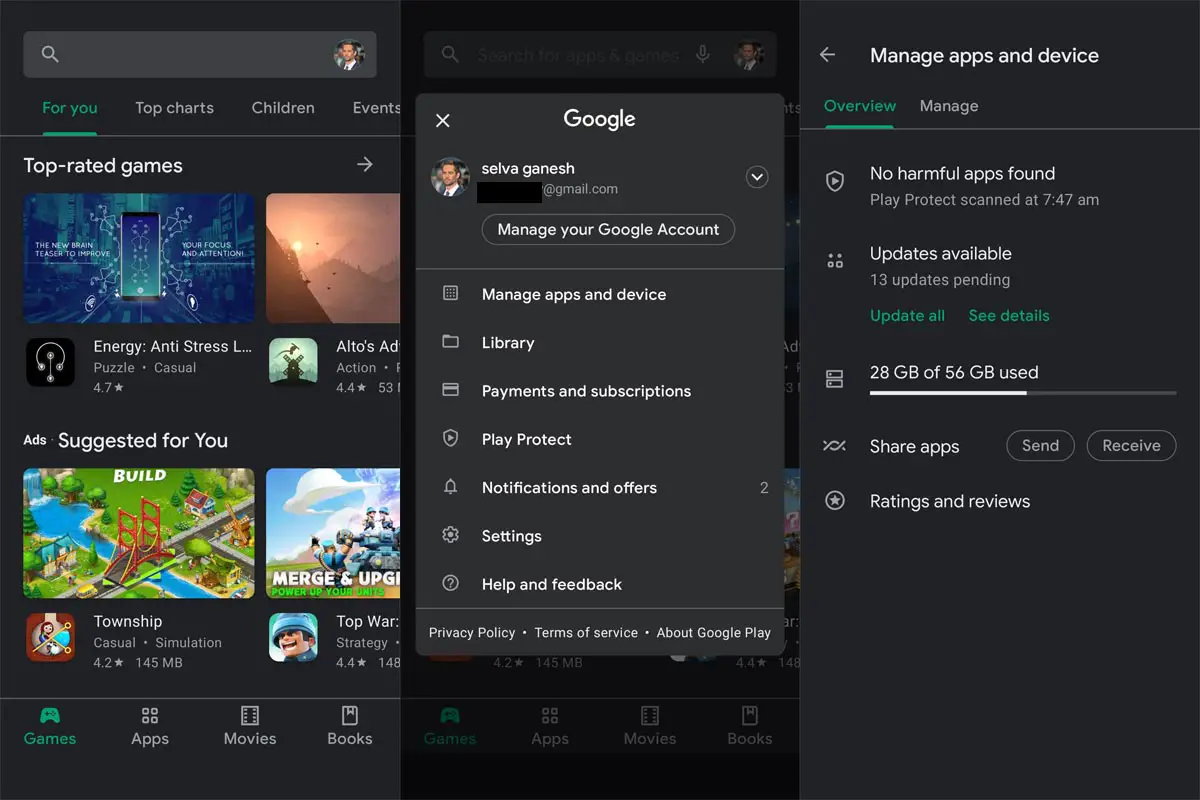The width and height of the screenshot is (1200, 800).
Task: Switch to the Manage tab
Action: coord(949,106)
